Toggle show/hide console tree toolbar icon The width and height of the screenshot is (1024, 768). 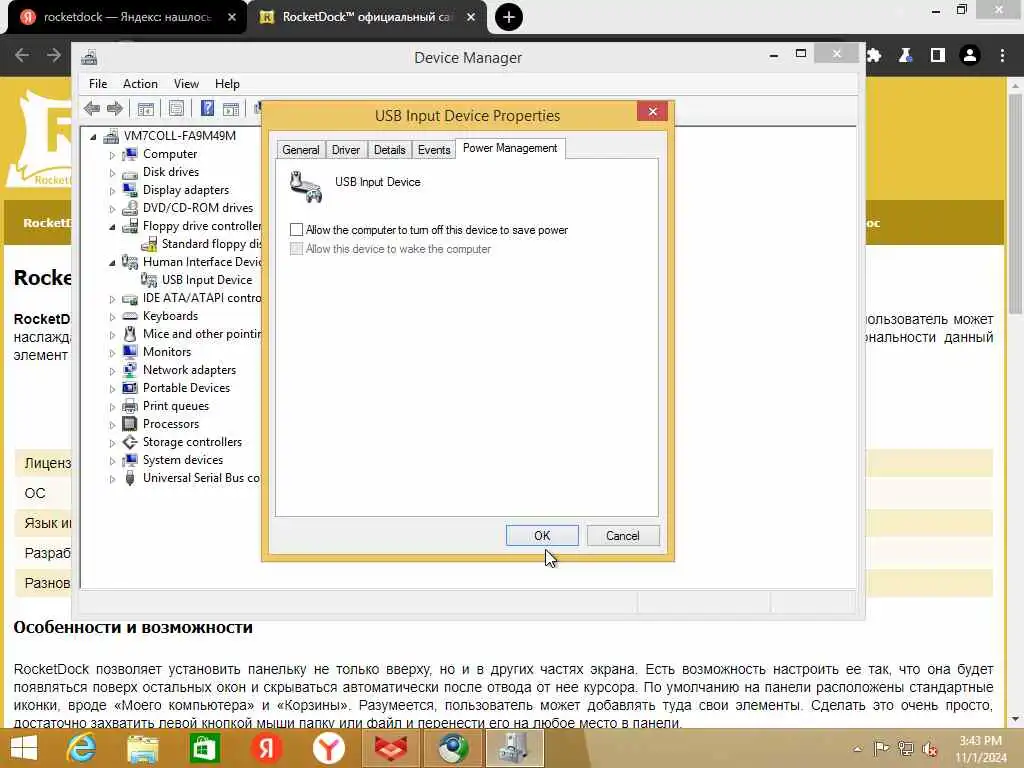click(146, 108)
